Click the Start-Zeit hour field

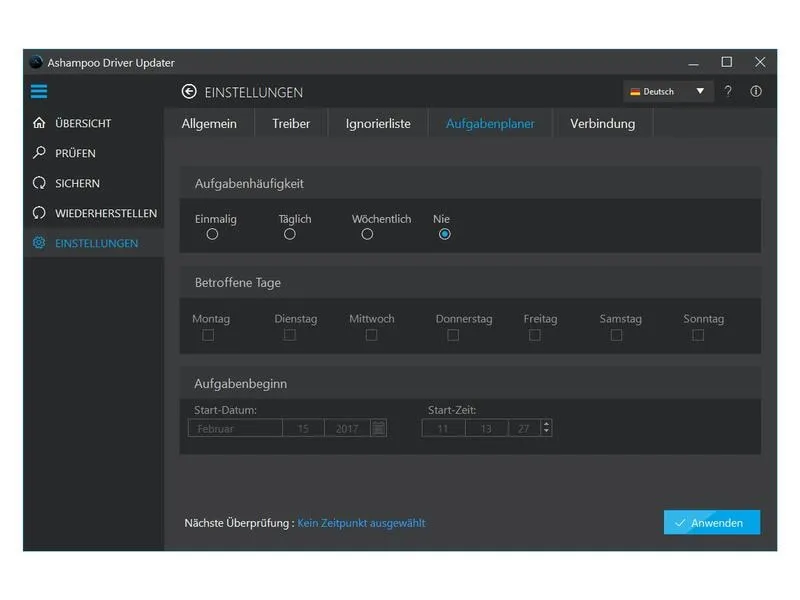tap(443, 428)
